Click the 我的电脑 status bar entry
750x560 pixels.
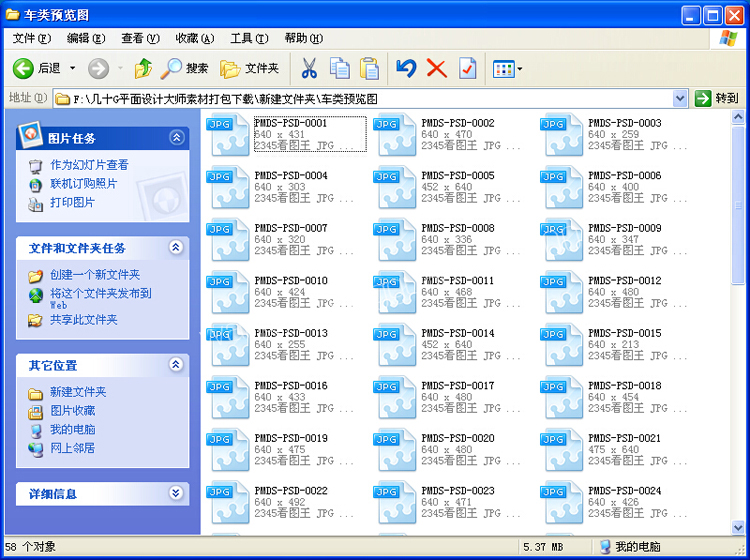(x=630, y=547)
